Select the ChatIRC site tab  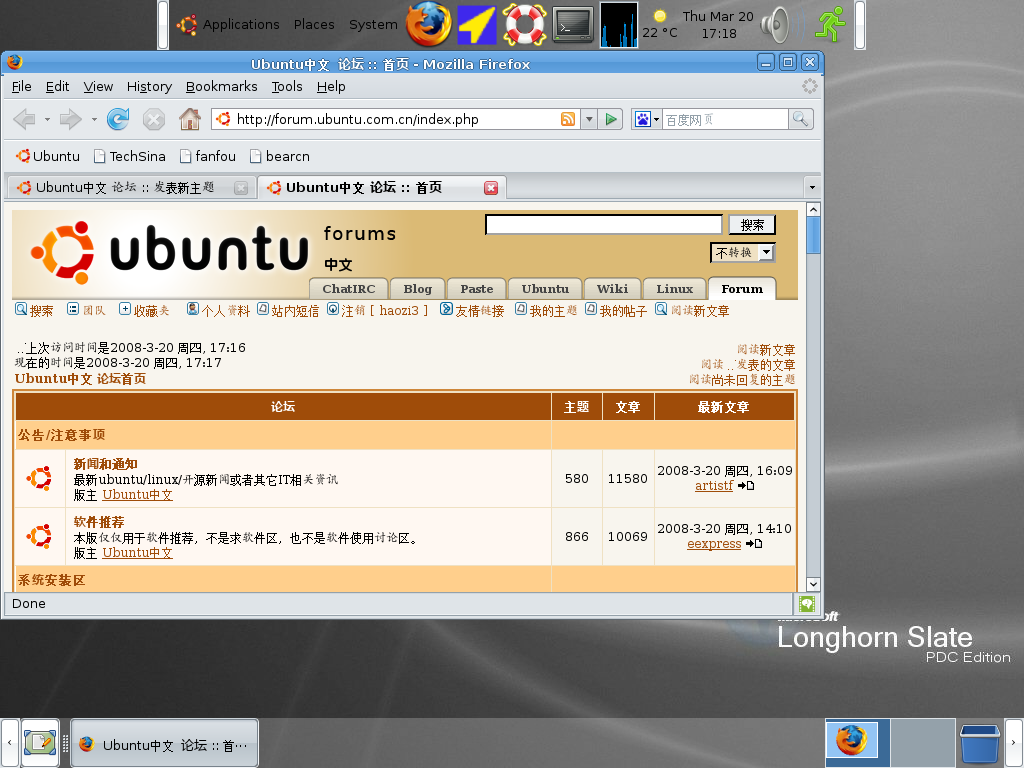(349, 289)
